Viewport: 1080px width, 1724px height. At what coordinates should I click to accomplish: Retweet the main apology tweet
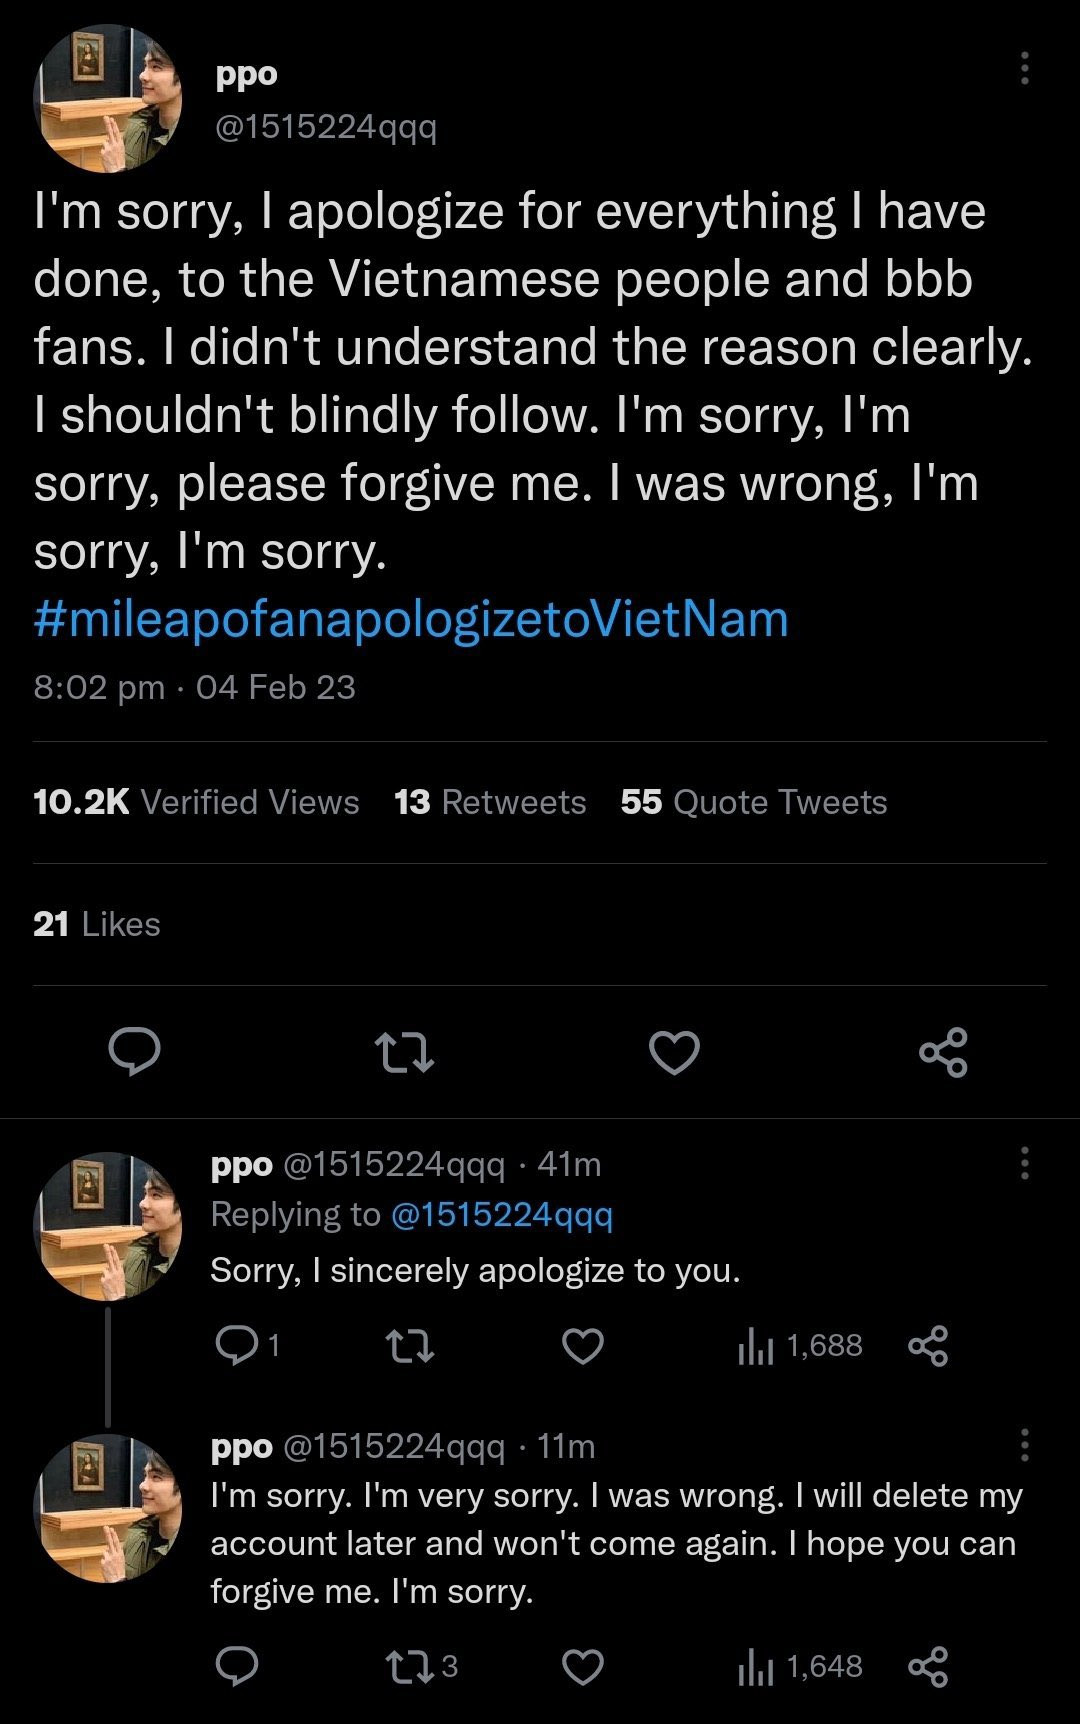(x=403, y=1053)
